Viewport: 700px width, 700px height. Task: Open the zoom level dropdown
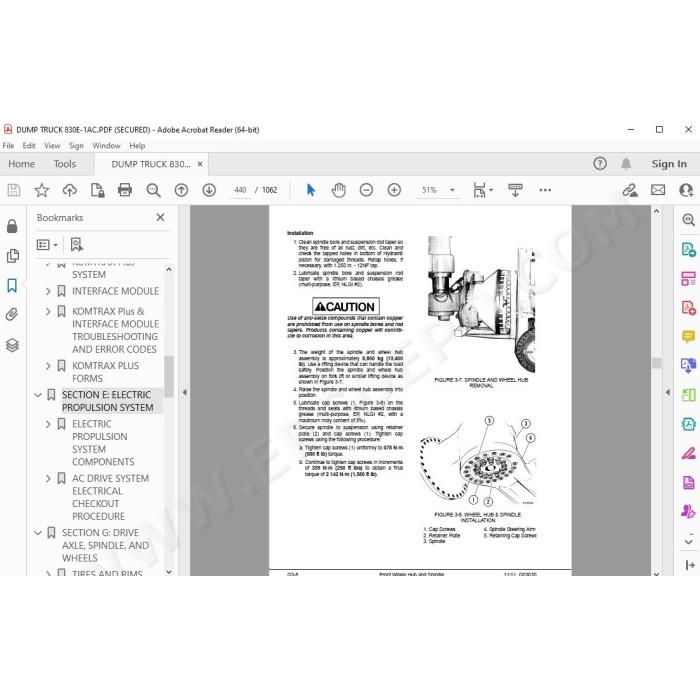(x=452, y=190)
